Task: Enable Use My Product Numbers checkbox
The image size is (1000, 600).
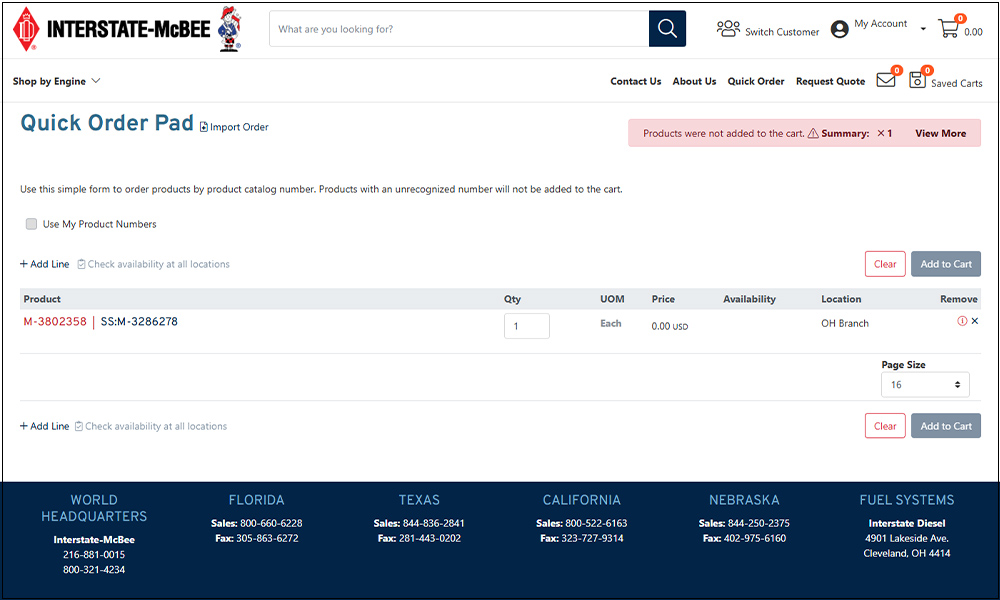Action: (32, 224)
